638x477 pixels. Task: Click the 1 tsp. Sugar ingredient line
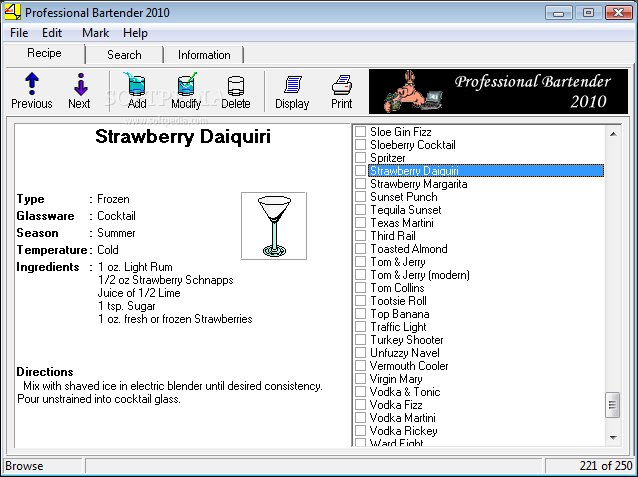coord(127,306)
